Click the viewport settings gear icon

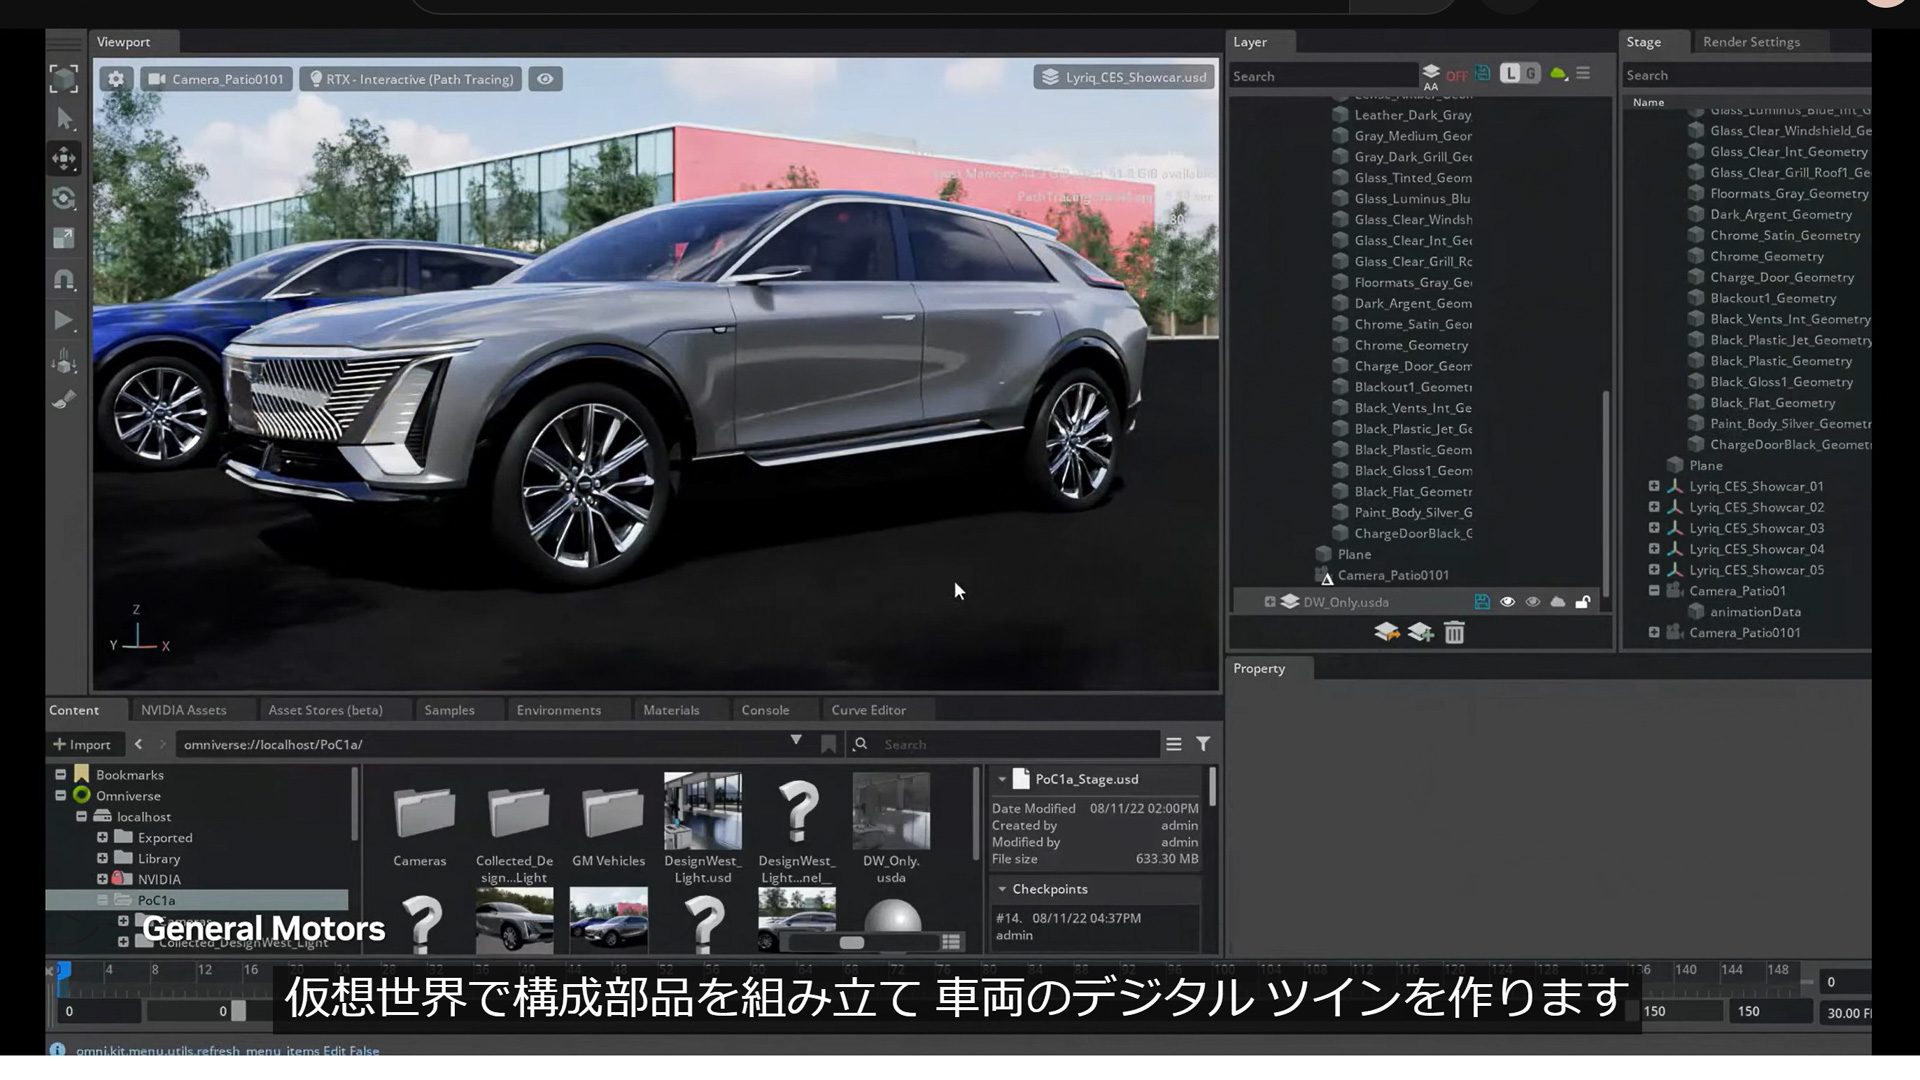(115, 78)
